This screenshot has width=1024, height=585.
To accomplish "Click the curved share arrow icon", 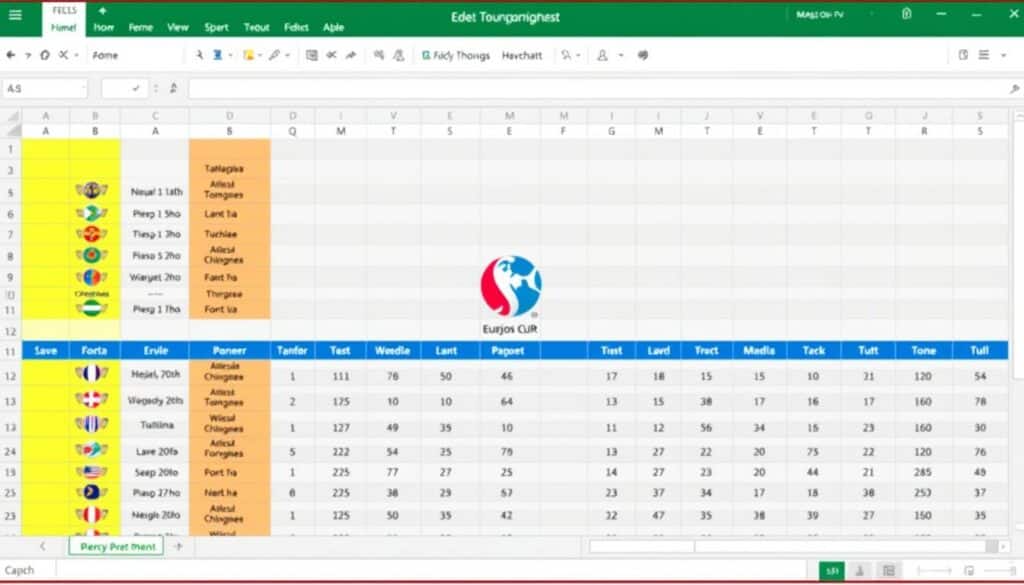I will pos(351,55).
